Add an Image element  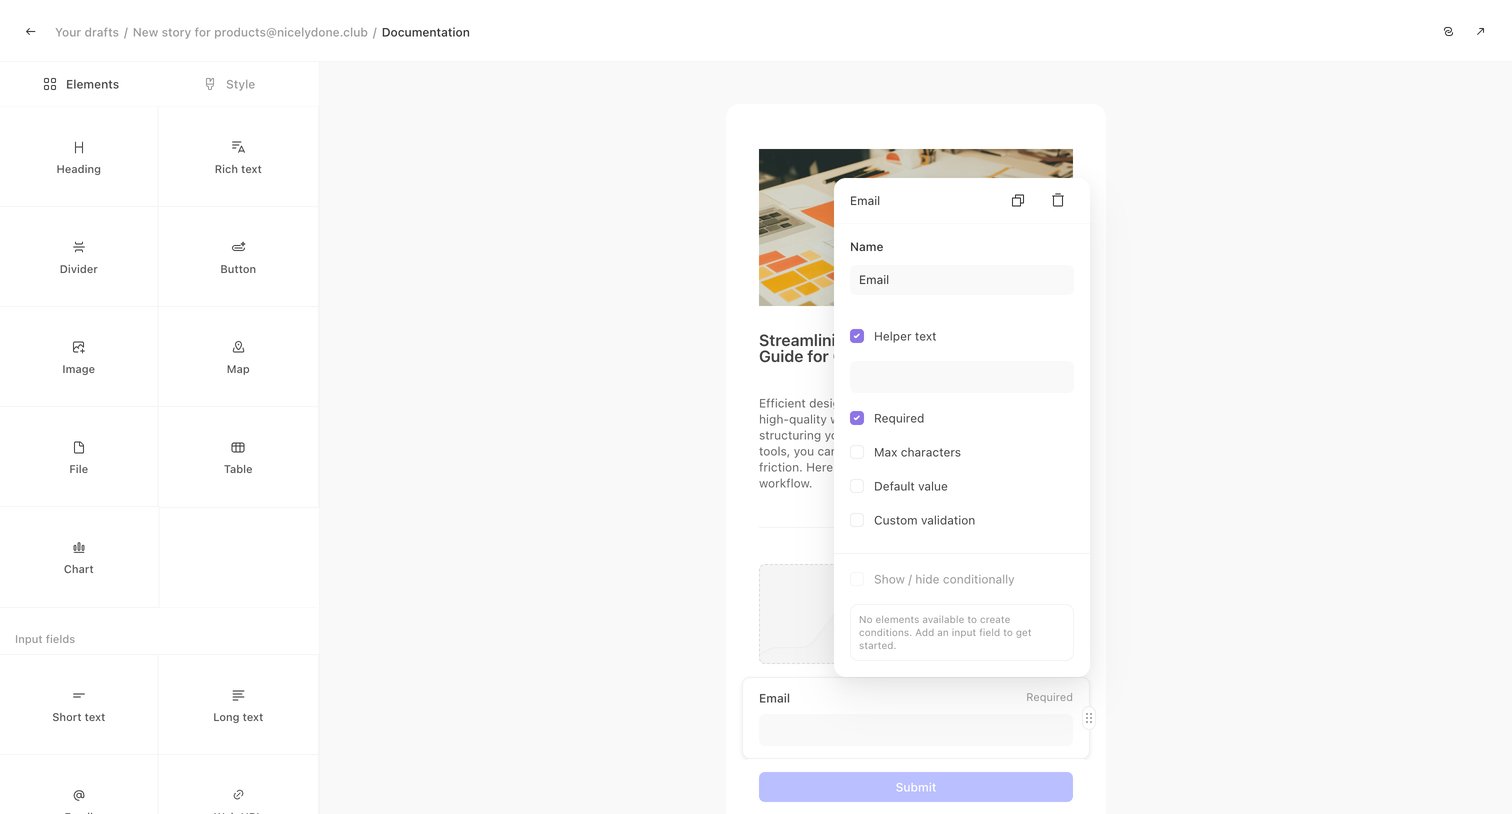point(79,357)
